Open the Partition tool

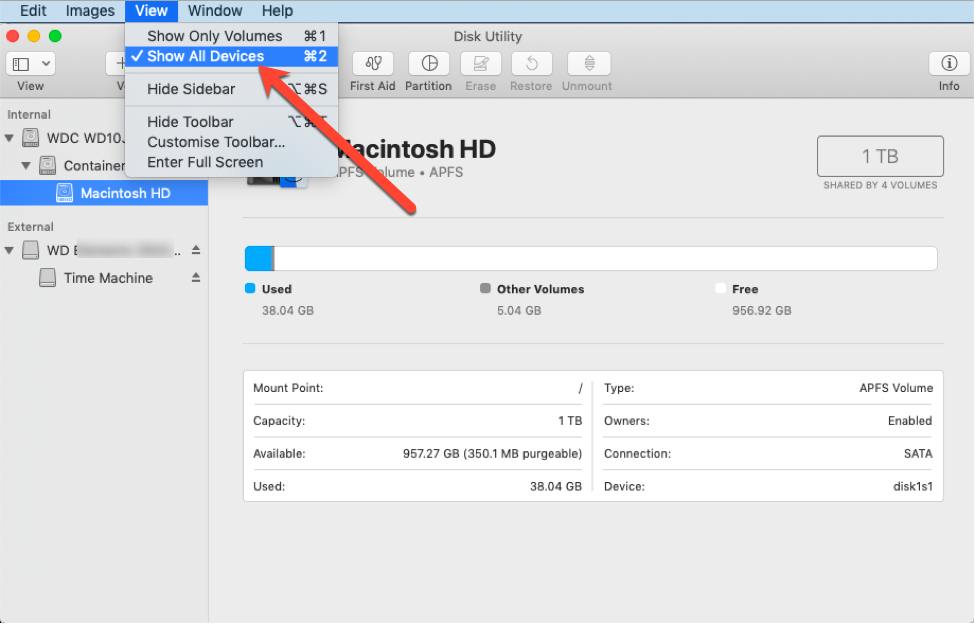(x=429, y=63)
